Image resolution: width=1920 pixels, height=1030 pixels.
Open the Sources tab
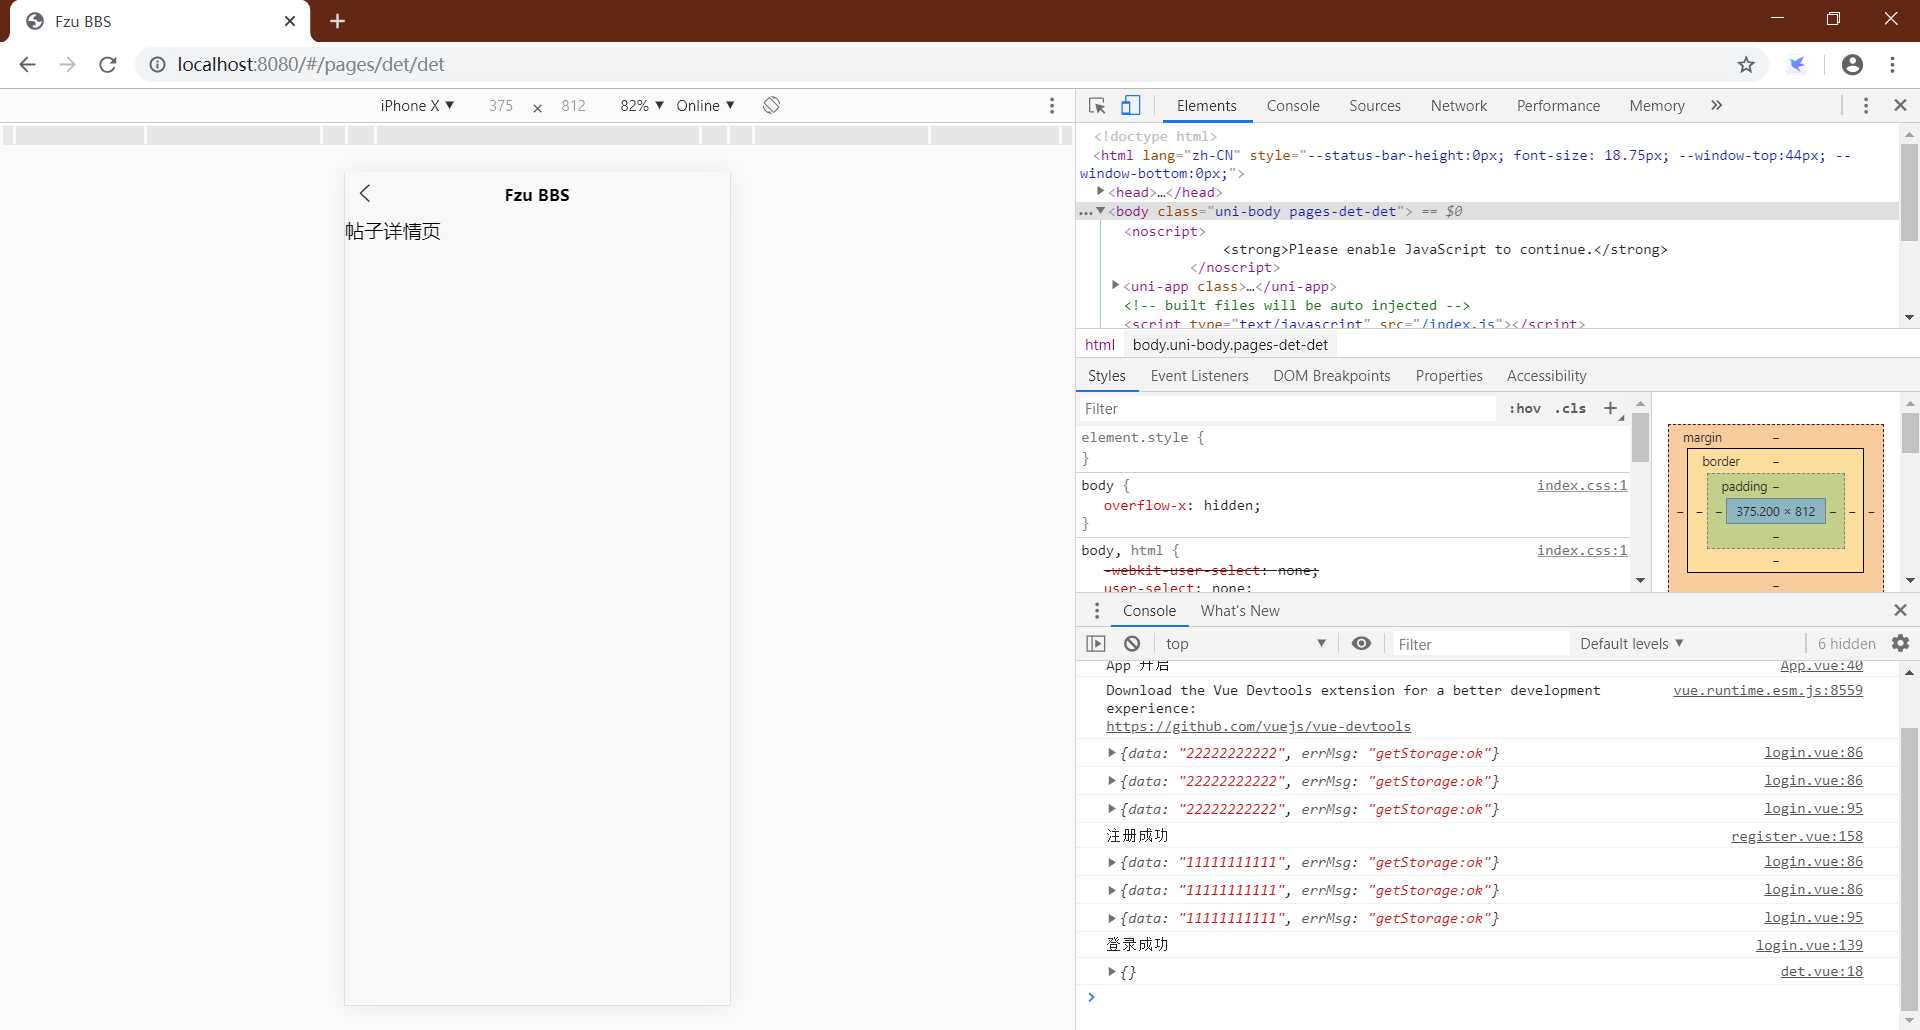[x=1374, y=105]
